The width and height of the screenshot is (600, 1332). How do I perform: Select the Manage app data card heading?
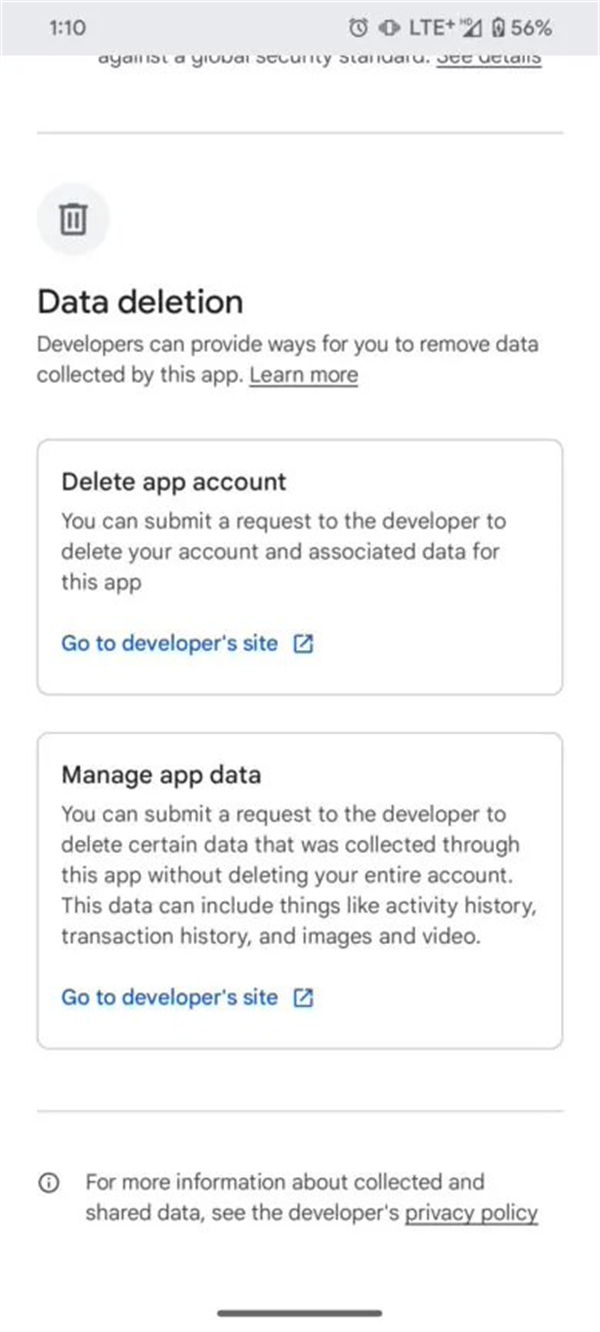tap(161, 775)
